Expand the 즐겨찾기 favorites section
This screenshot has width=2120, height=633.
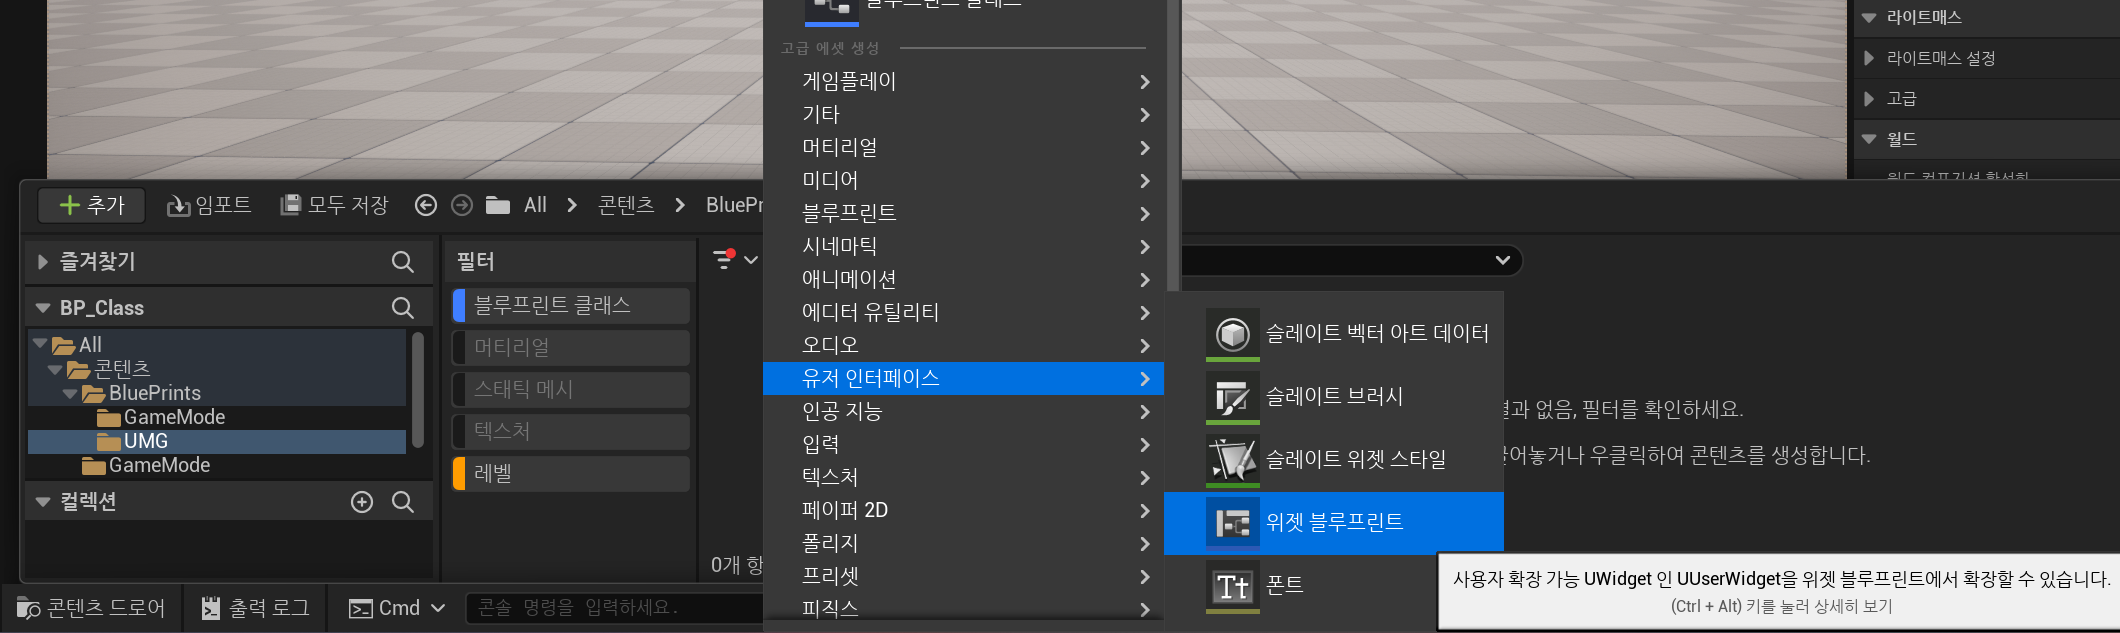coord(43,262)
